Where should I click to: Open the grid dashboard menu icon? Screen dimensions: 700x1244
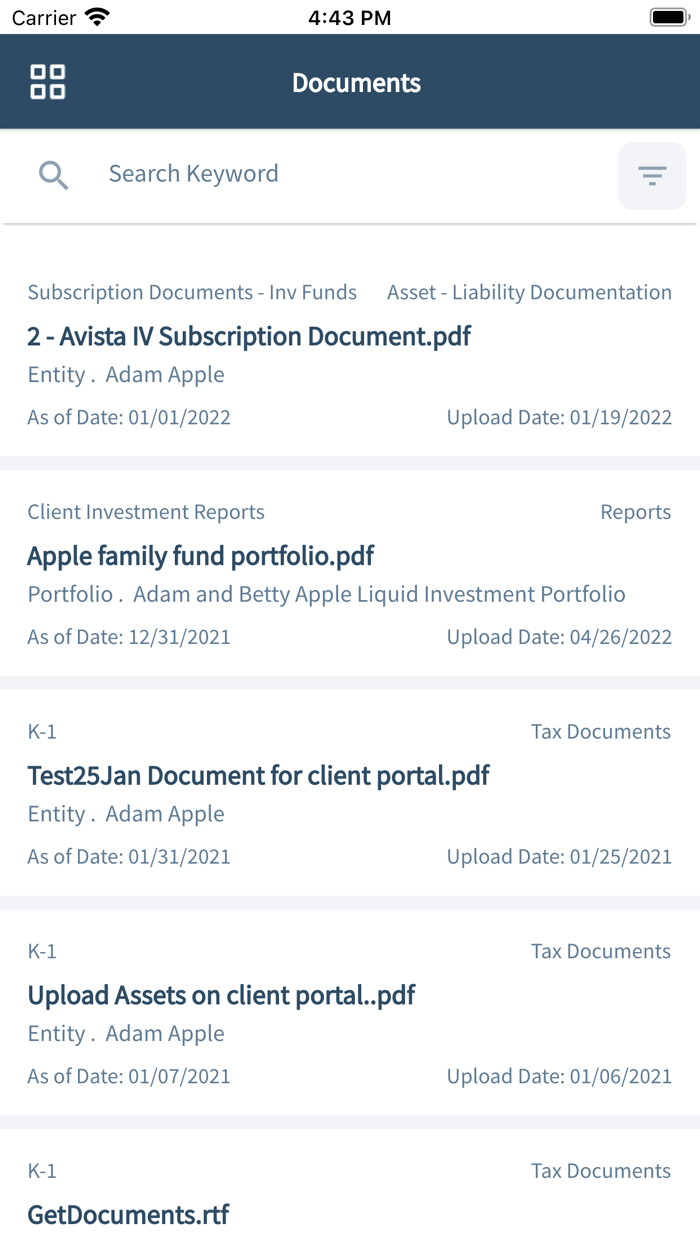pyautogui.click(x=48, y=82)
